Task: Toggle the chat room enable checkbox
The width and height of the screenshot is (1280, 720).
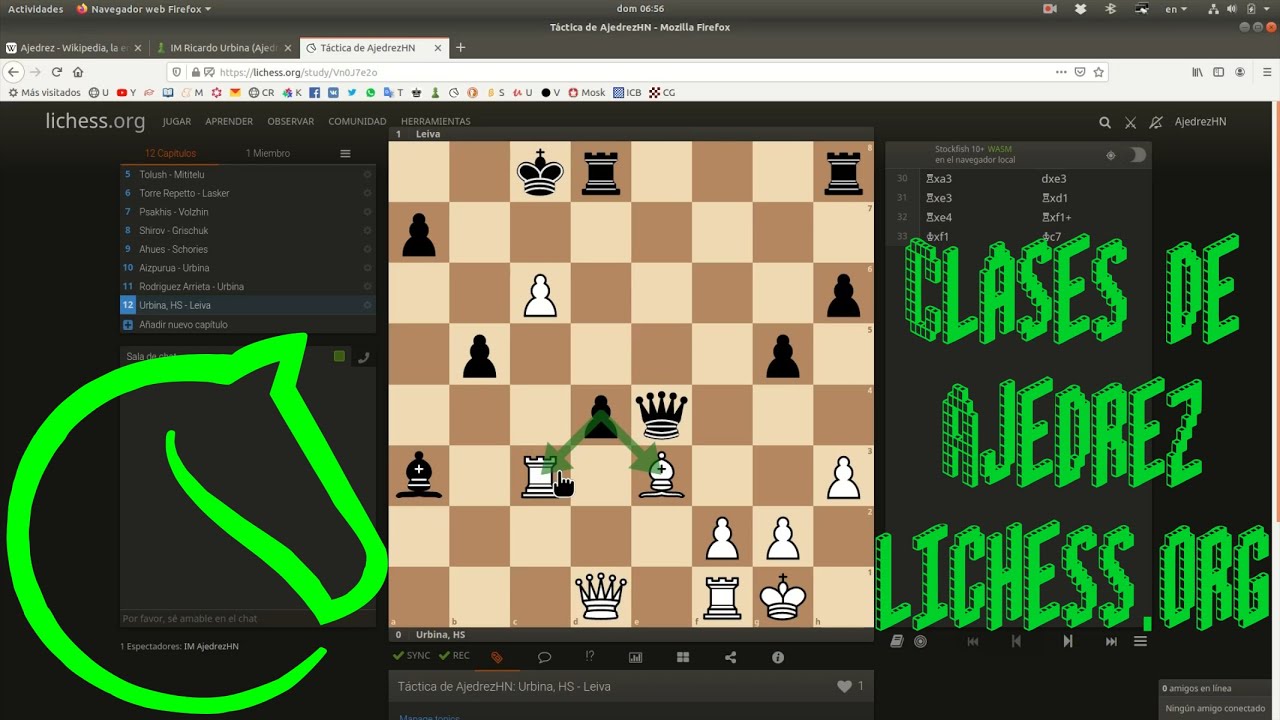Action: (x=339, y=356)
